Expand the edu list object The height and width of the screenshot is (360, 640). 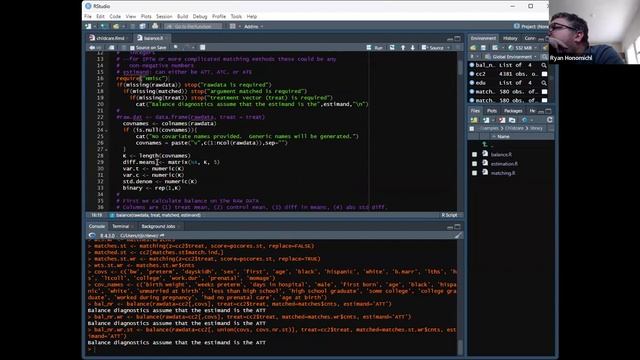(472, 83)
